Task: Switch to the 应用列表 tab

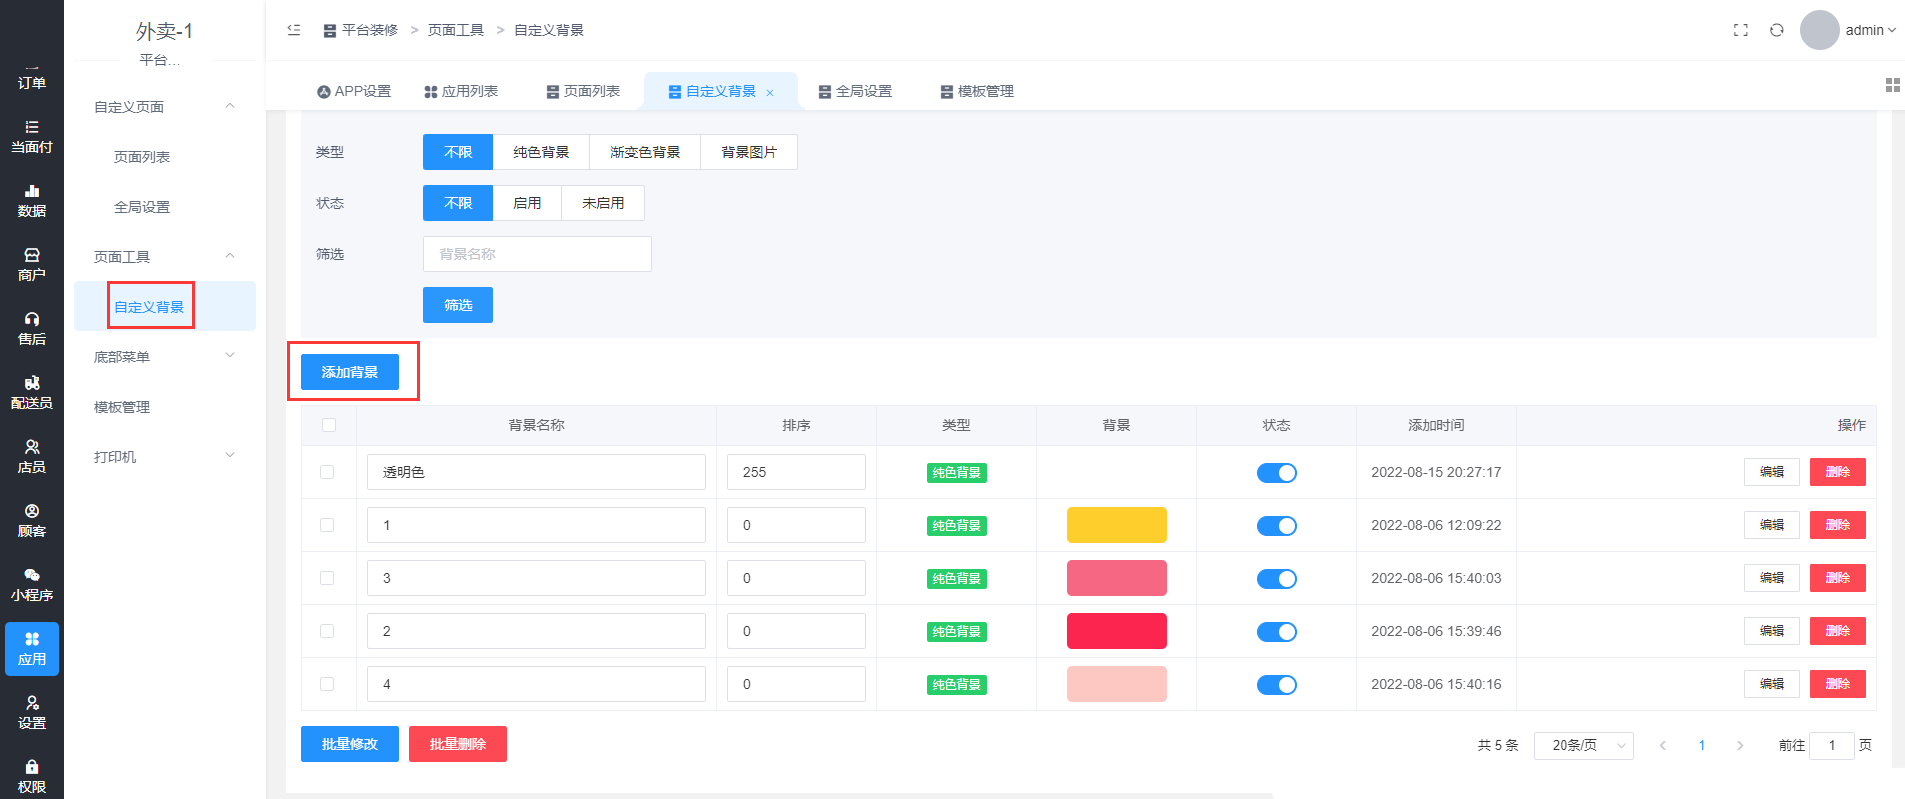Action: [461, 91]
